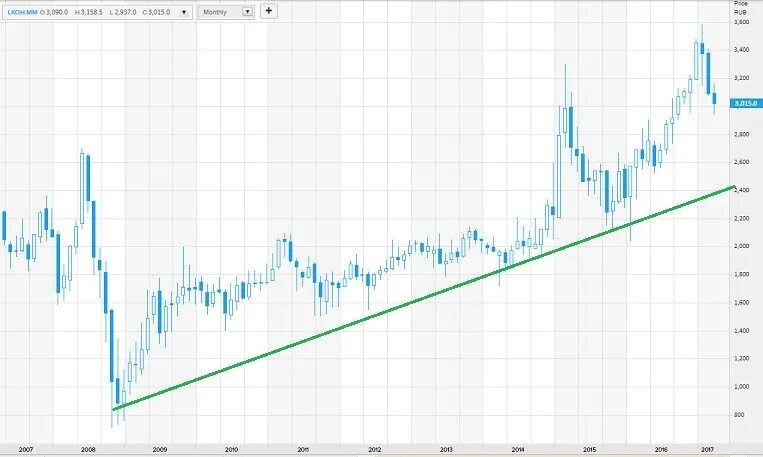
Task: Click the 2009 label on time axis
Action: (x=160, y=450)
